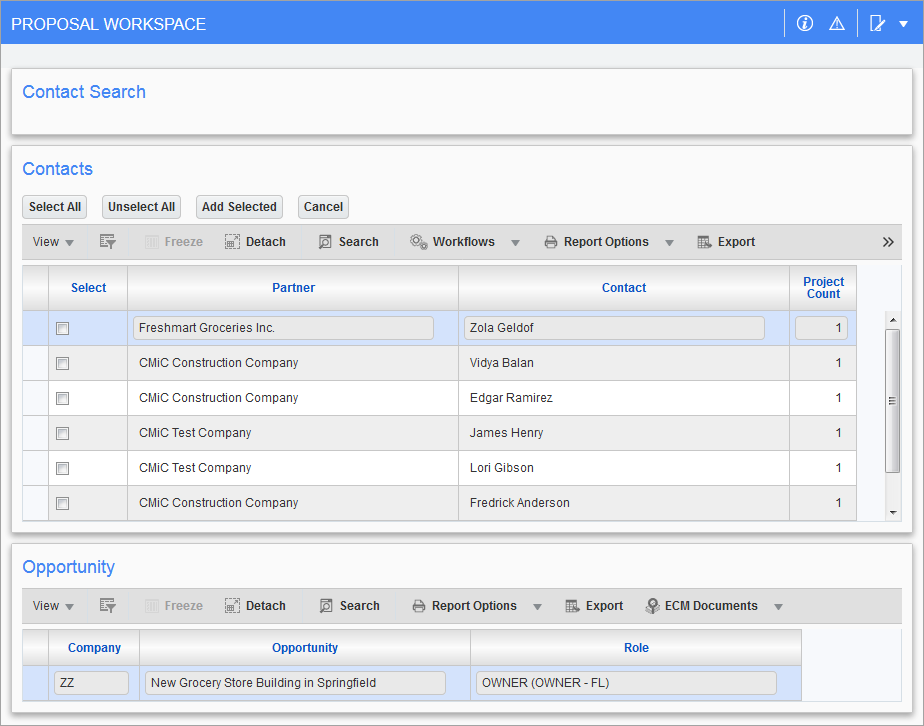Click the warning triangle icon in the header
924x726 pixels.
click(x=837, y=22)
